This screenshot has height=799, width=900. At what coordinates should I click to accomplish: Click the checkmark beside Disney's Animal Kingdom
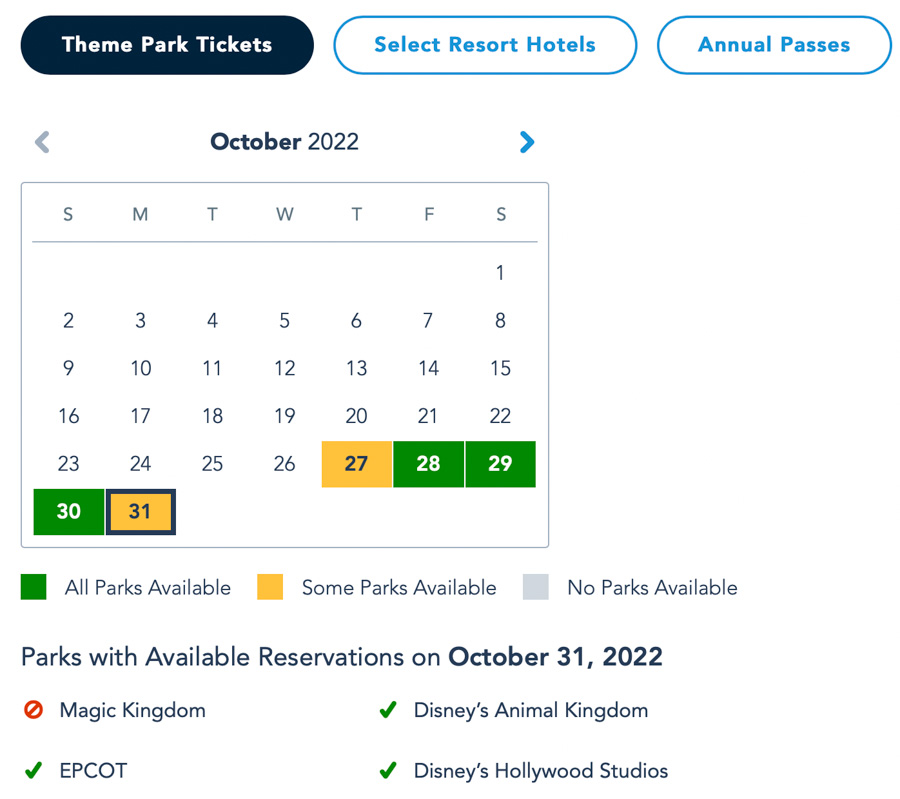click(x=388, y=711)
